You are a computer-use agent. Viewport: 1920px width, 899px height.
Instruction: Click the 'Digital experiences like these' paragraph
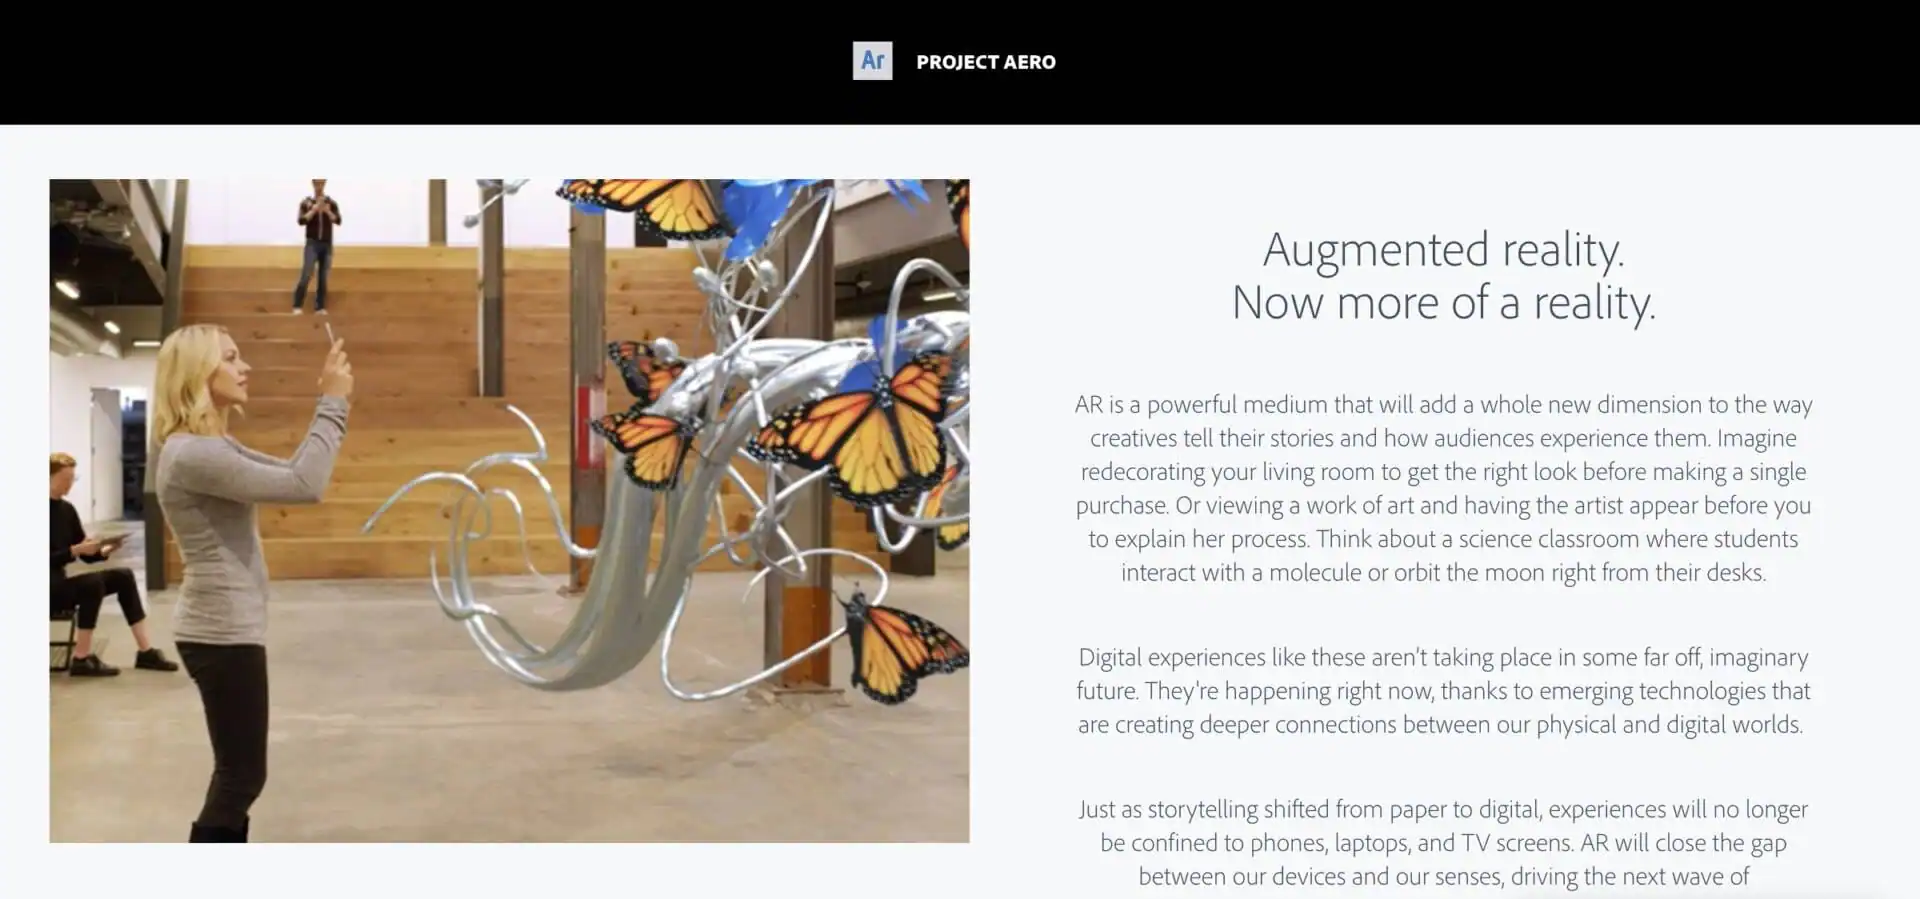pyautogui.click(x=1443, y=691)
